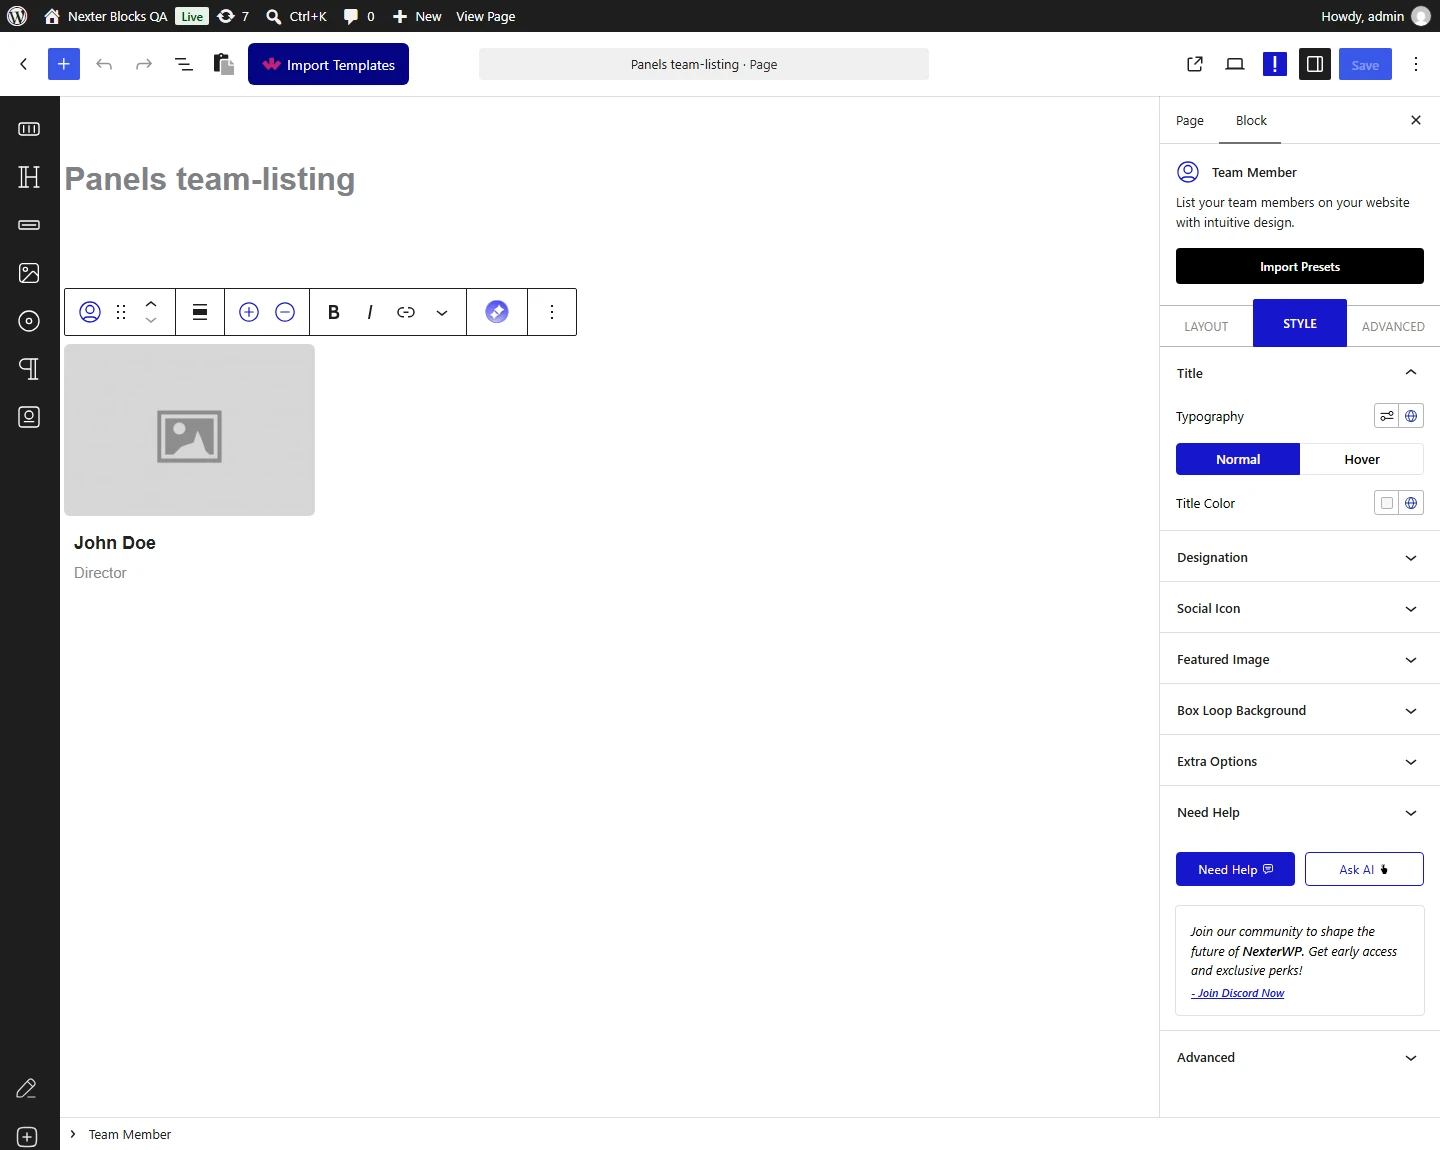1440x1150 pixels.
Task: Expand the Extra Options section
Action: (x=1300, y=761)
